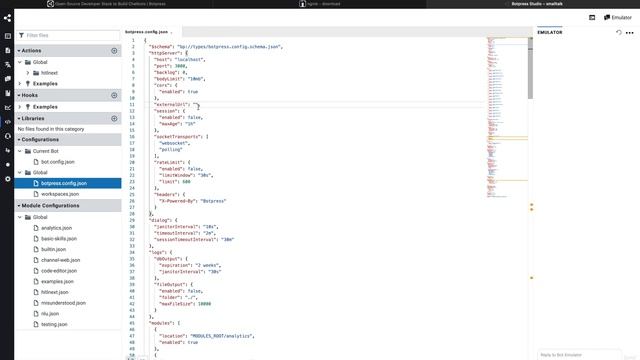Collapse the Module Configurations section
The height and width of the screenshot is (360, 640).
[68, 206]
